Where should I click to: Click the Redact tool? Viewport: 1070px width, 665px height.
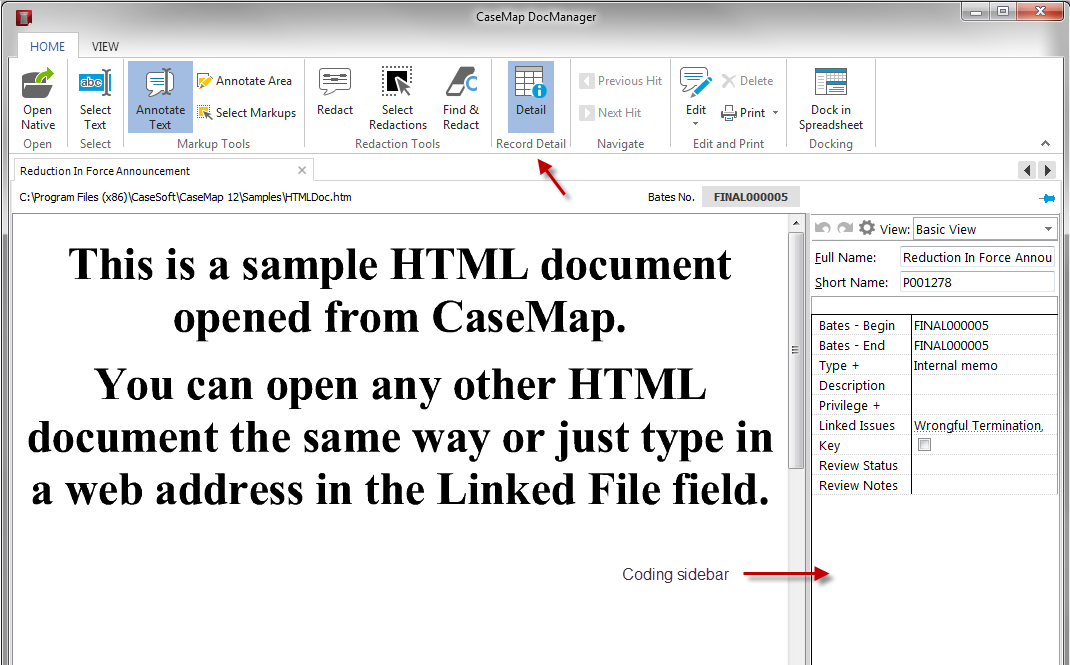click(x=335, y=97)
